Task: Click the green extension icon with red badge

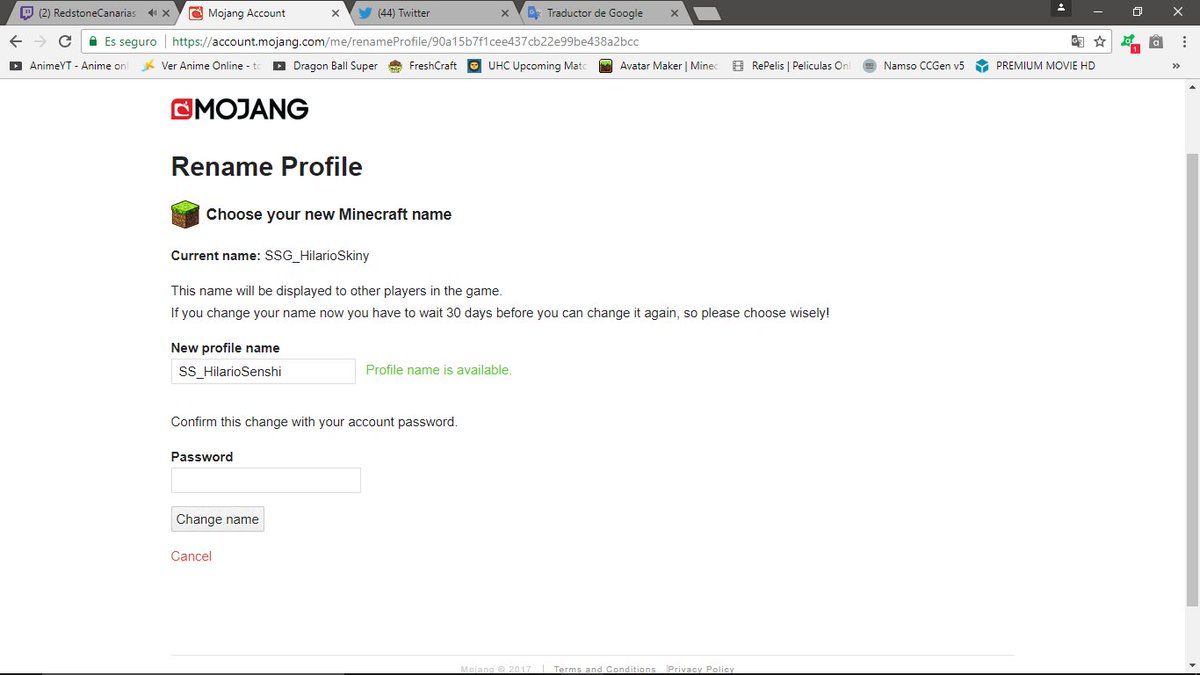Action: pos(1129,42)
